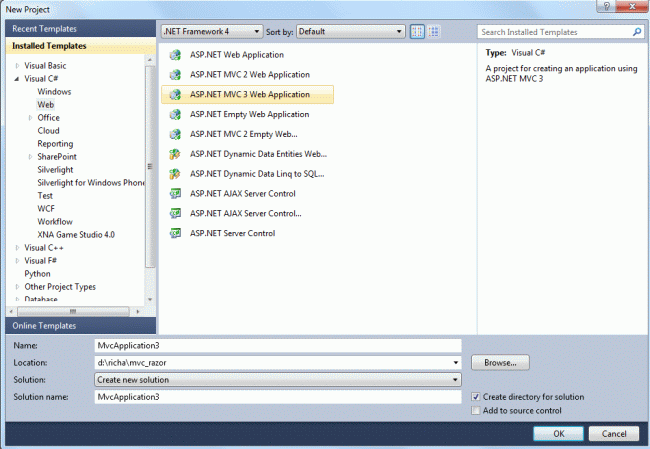This screenshot has height=449, width=650.
Task: Select the Workflow category
Action: click(x=55, y=222)
